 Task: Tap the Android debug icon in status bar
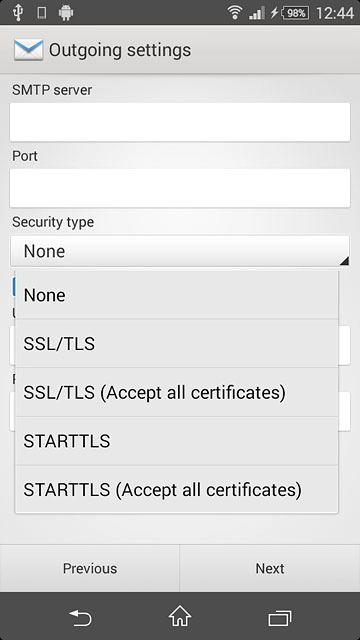[66, 13]
